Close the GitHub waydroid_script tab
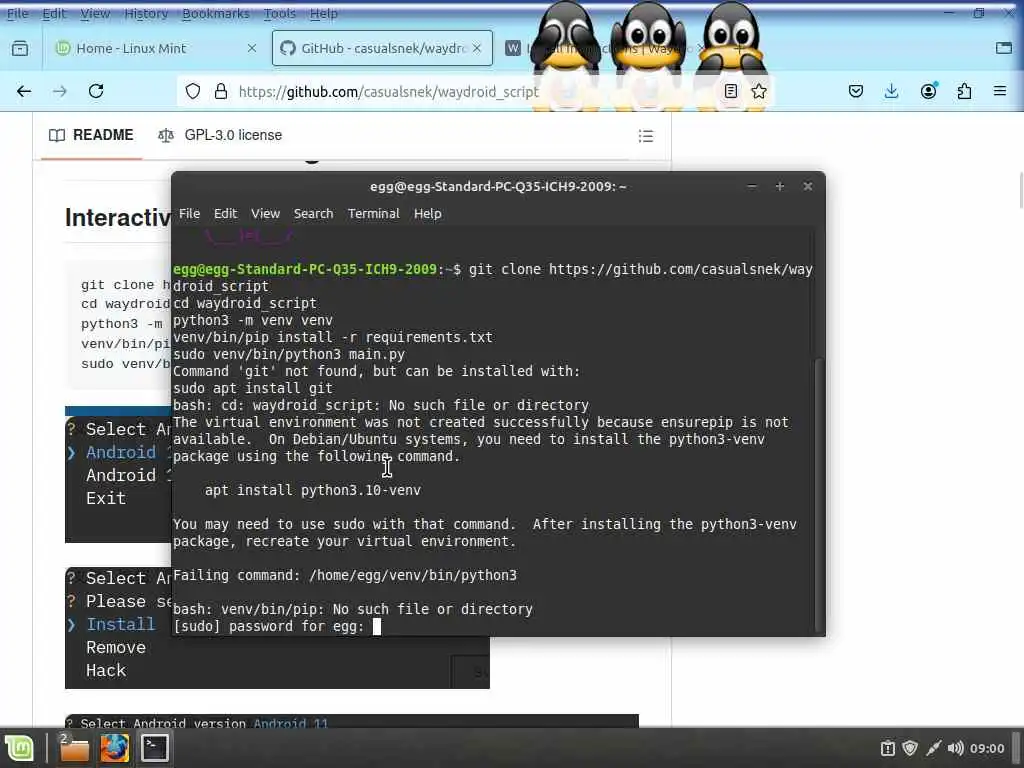 pyautogui.click(x=477, y=48)
